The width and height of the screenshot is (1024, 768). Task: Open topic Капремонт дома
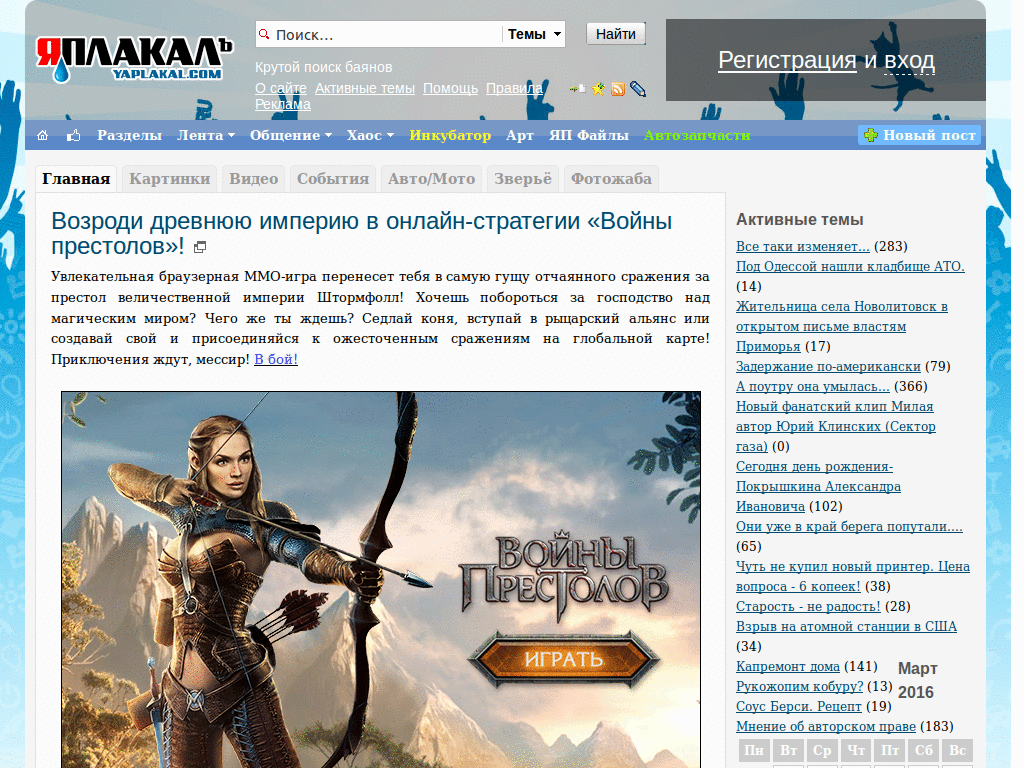tap(788, 667)
